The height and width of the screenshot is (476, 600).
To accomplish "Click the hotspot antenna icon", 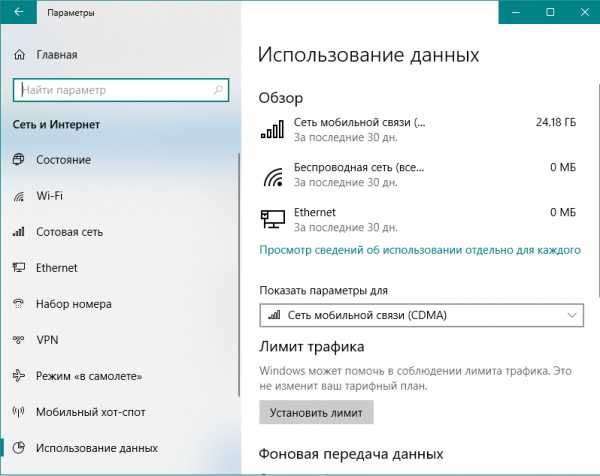I will point(18,412).
